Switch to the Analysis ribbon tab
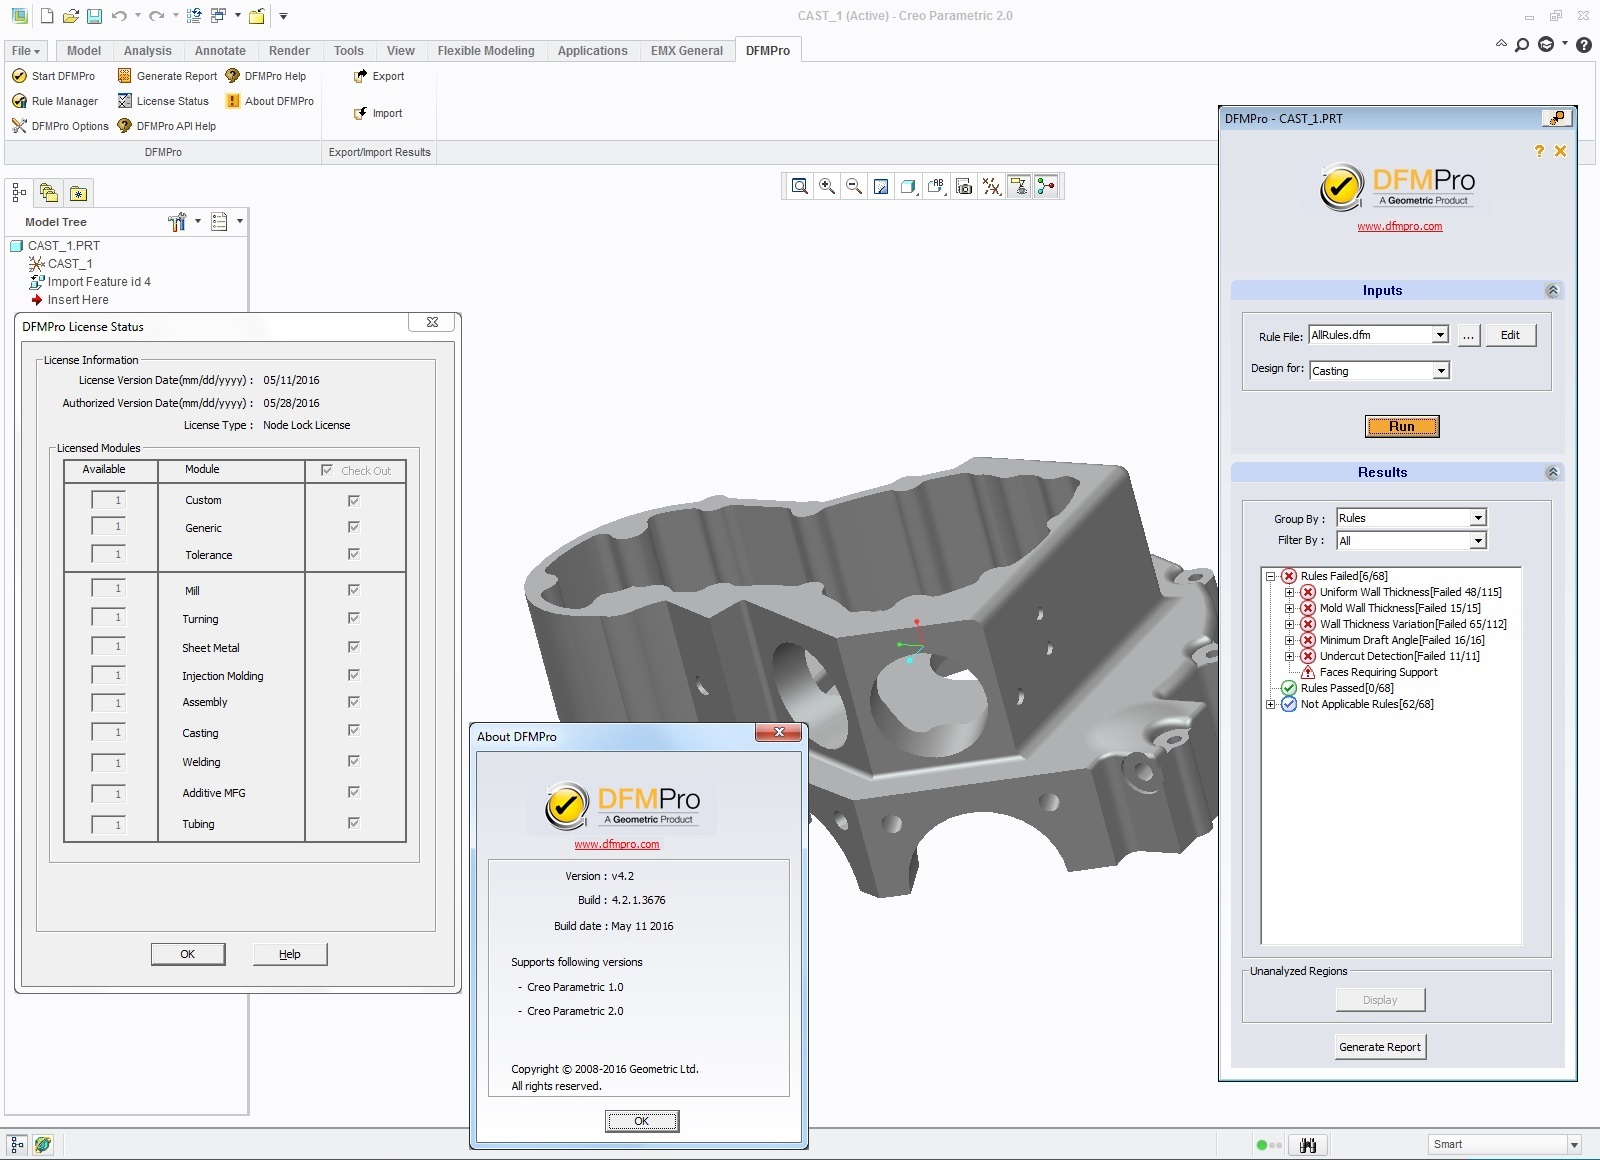 point(148,51)
